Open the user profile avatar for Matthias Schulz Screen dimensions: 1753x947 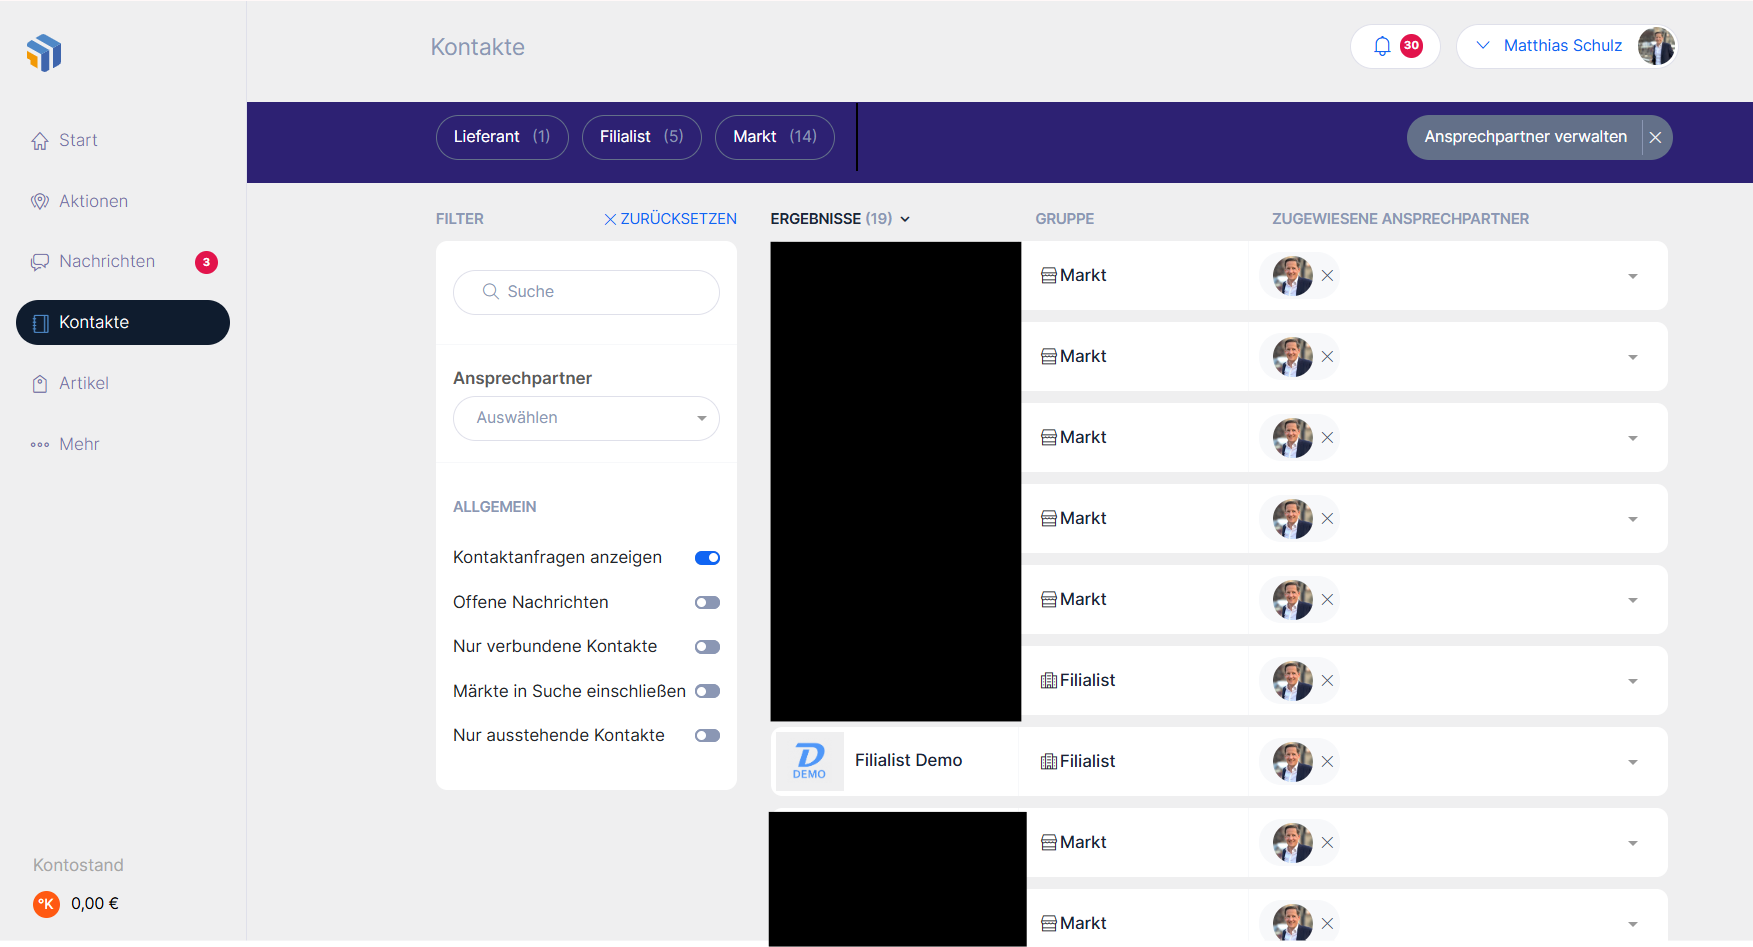point(1655,46)
